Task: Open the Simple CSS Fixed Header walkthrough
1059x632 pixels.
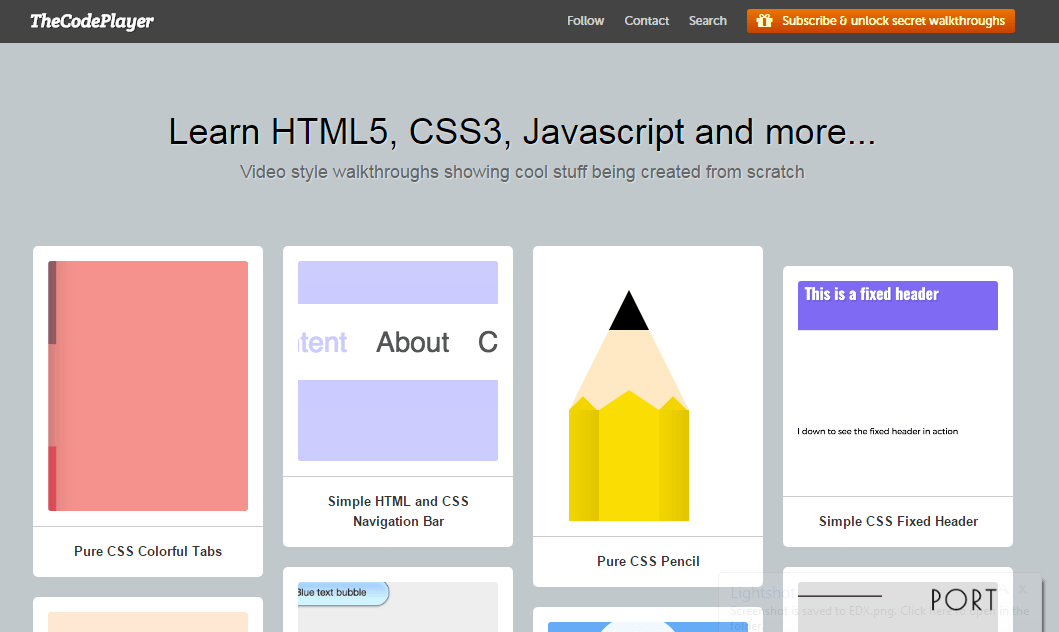Action: click(897, 521)
